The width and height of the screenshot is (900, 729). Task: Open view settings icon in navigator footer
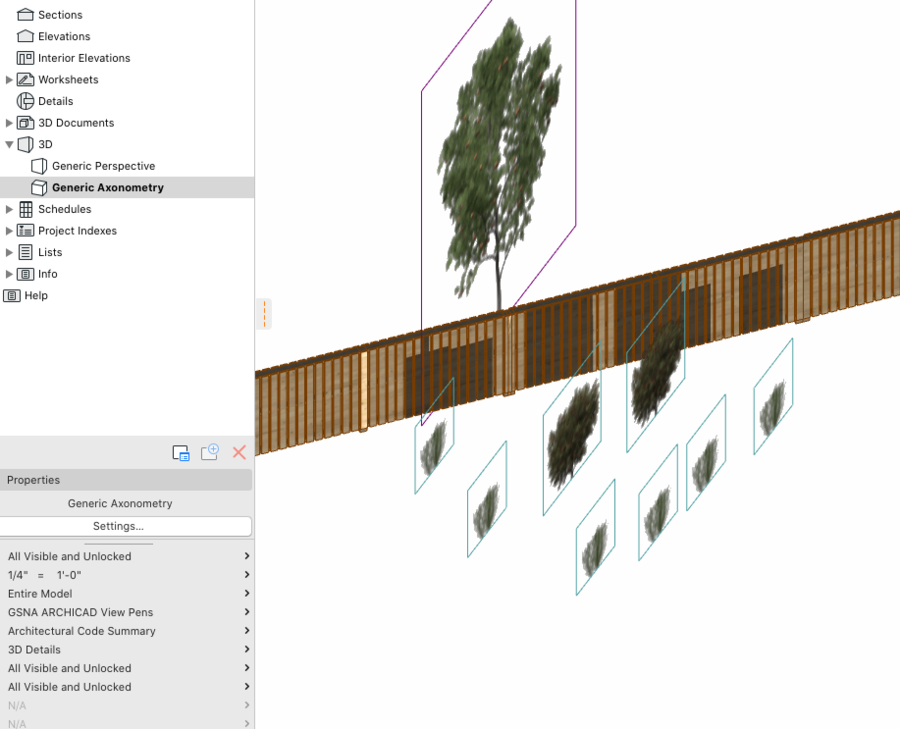(181, 453)
